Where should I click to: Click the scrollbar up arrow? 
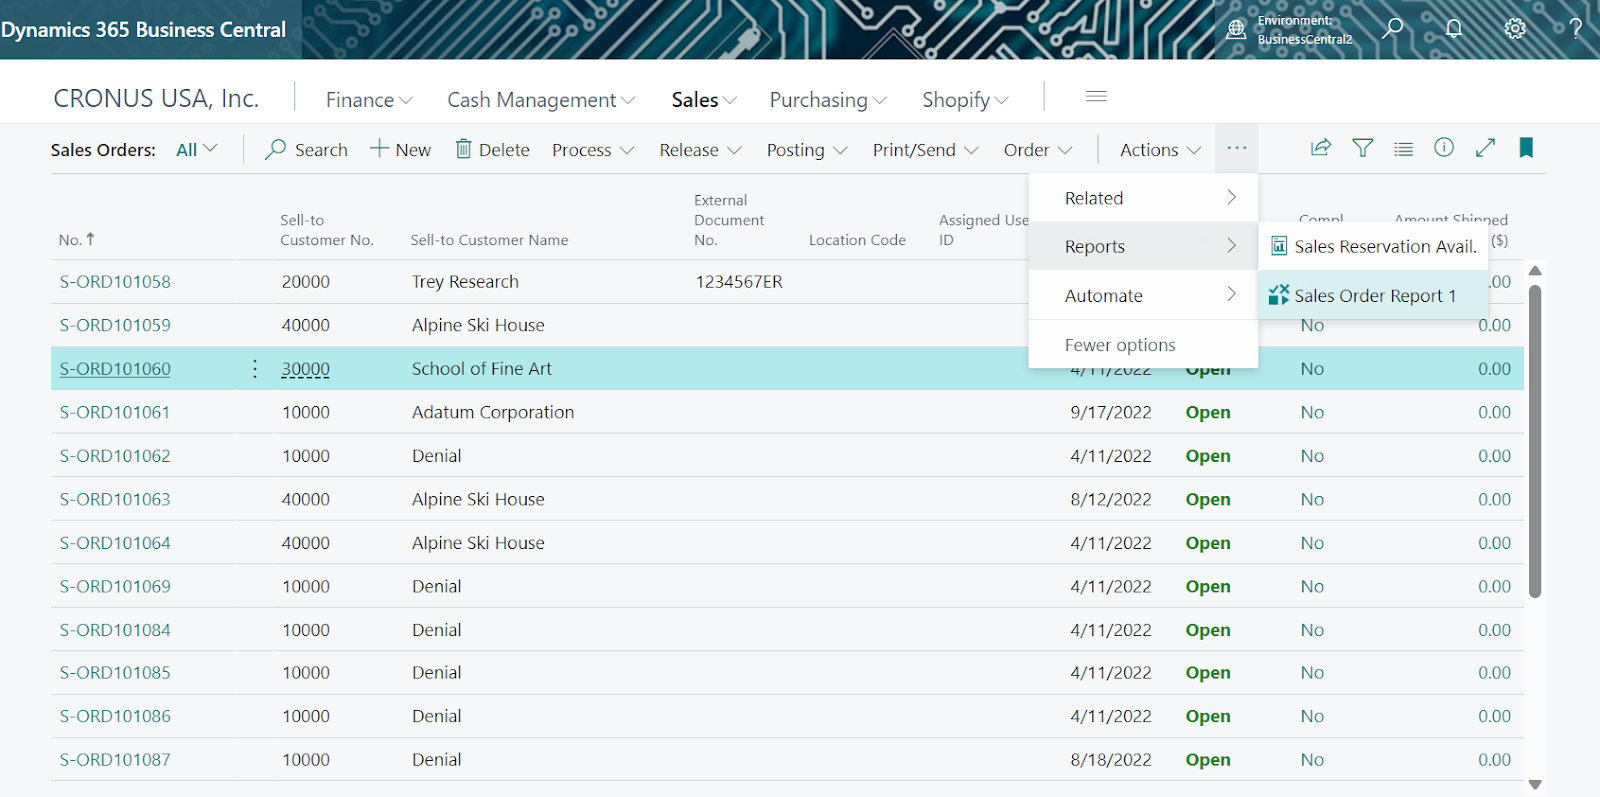tap(1535, 271)
